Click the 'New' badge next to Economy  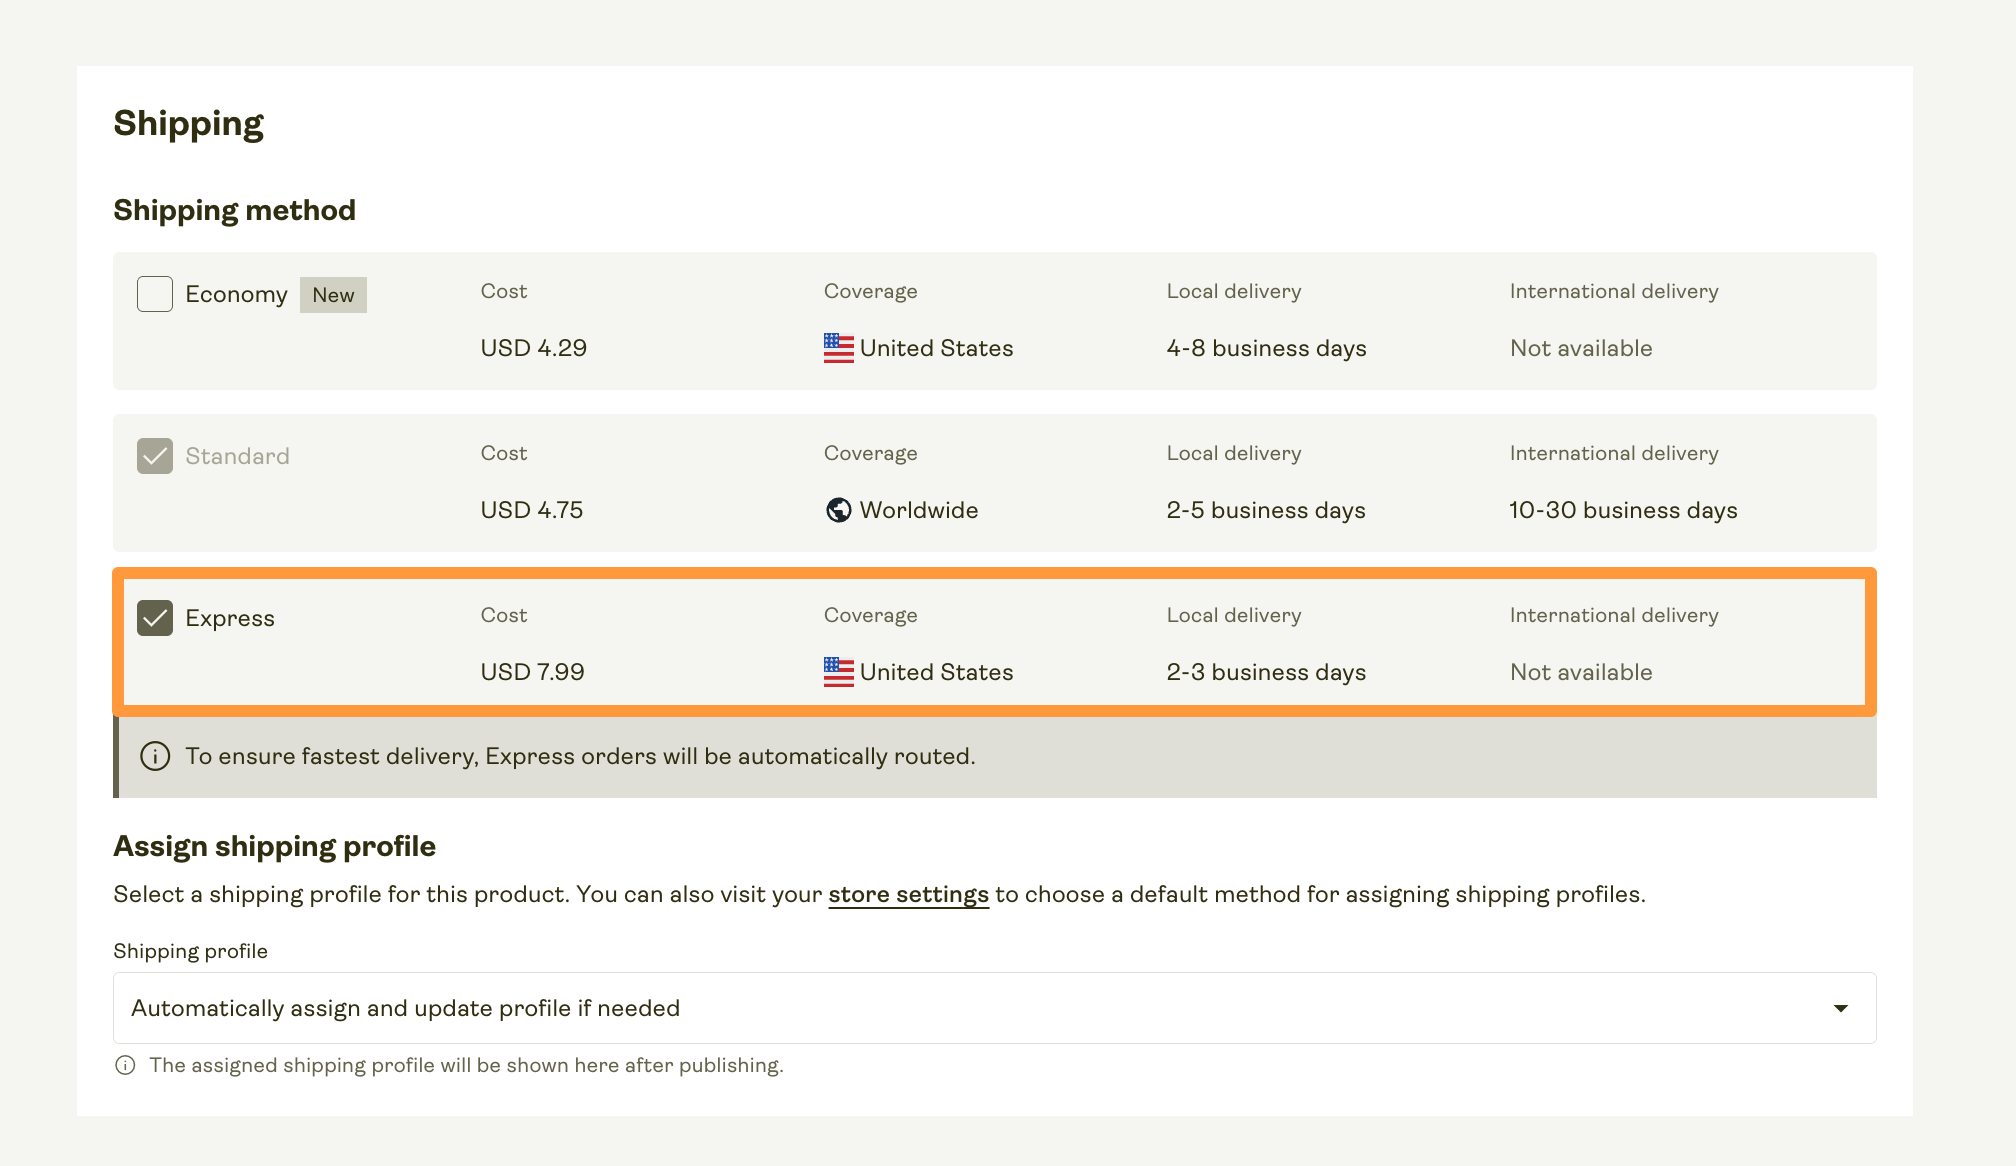click(x=333, y=294)
